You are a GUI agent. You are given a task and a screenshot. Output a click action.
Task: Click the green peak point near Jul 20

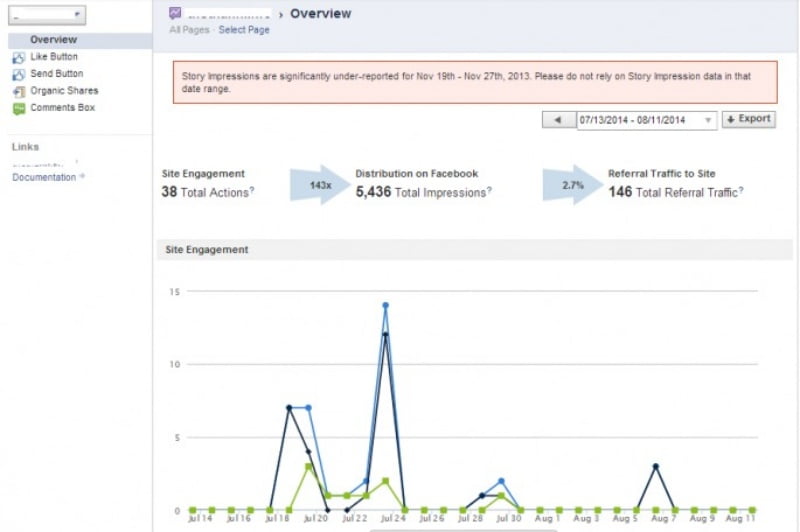click(x=308, y=466)
